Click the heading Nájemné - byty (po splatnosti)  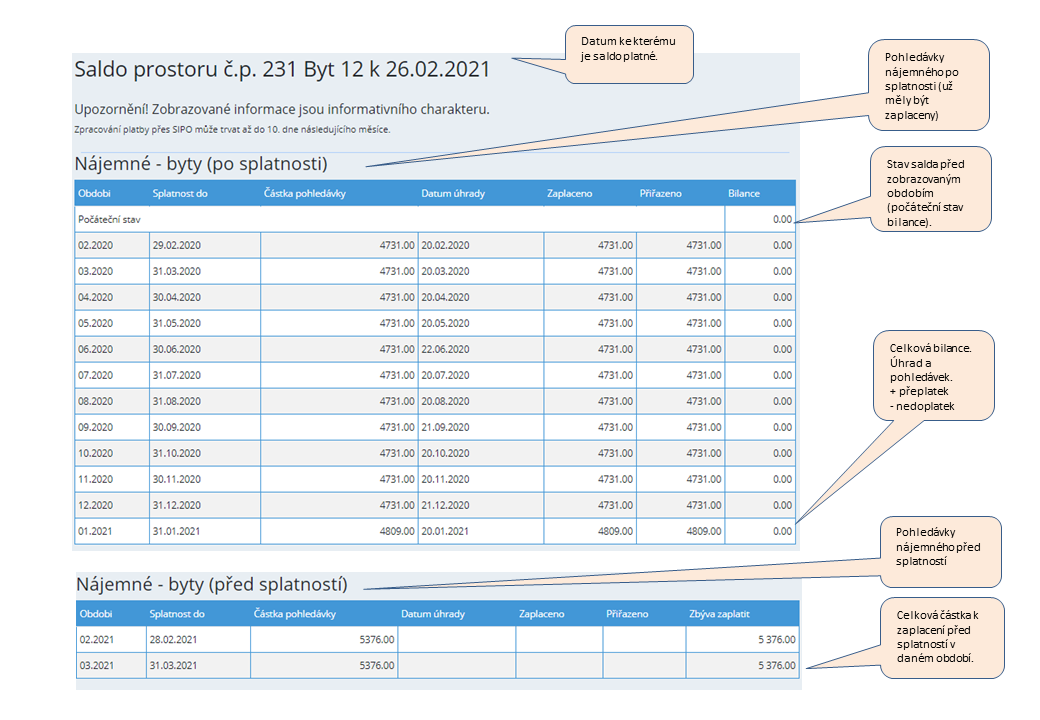pos(201,163)
